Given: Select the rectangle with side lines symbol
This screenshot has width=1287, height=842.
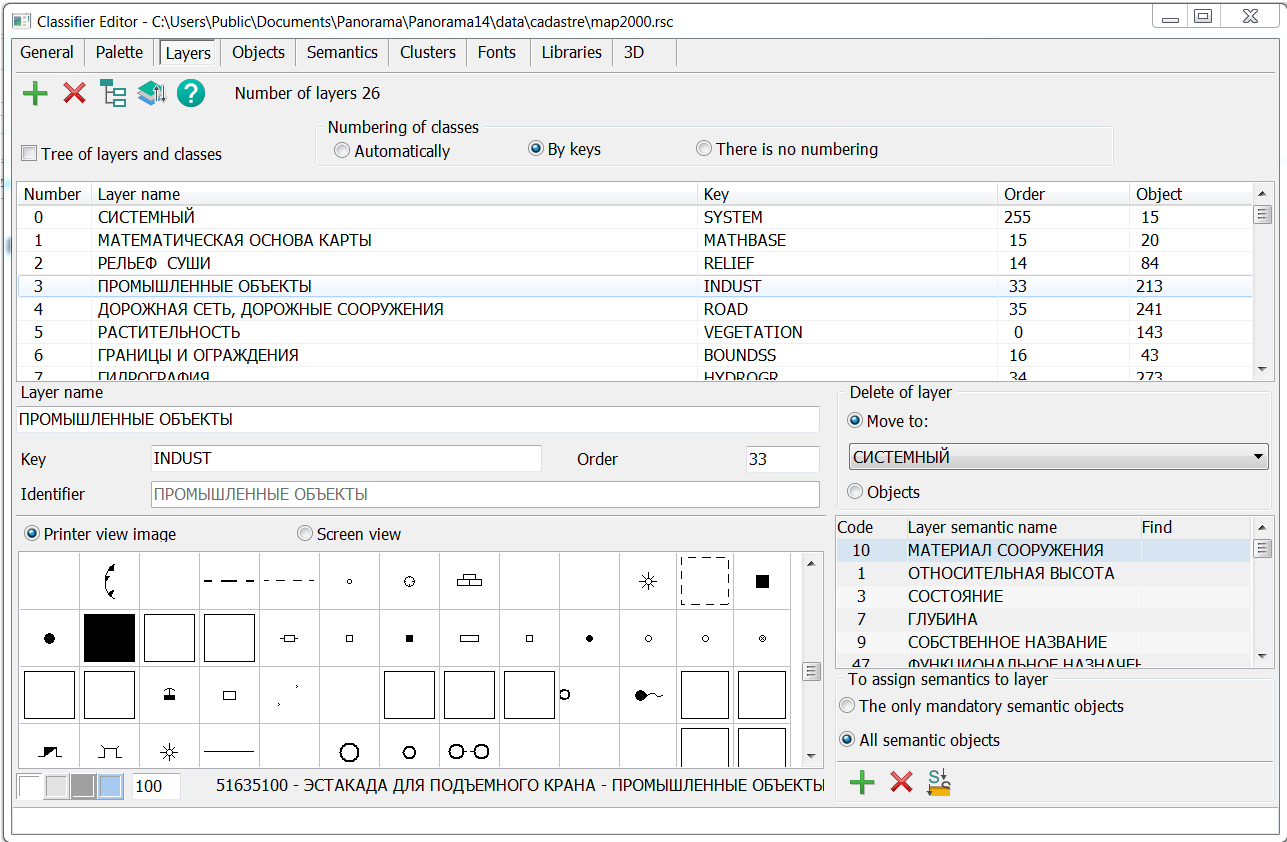Looking at the screenshot, I should click(x=289, y=638).
